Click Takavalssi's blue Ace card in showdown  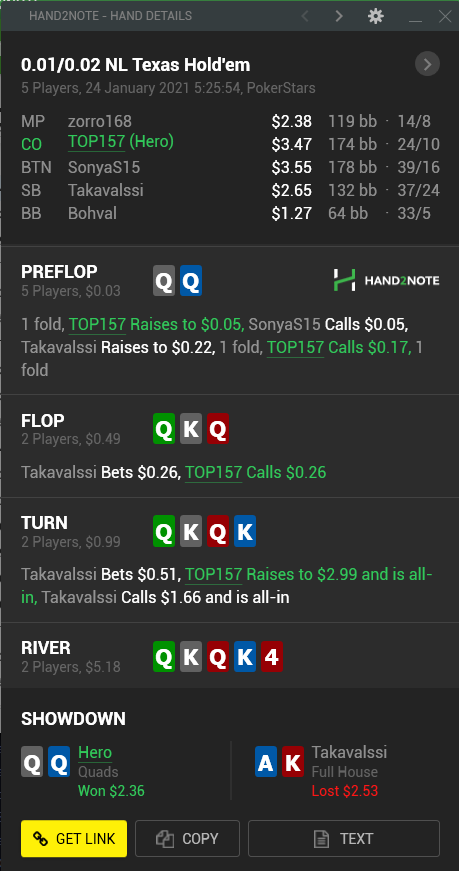click(x=266, y=762)
